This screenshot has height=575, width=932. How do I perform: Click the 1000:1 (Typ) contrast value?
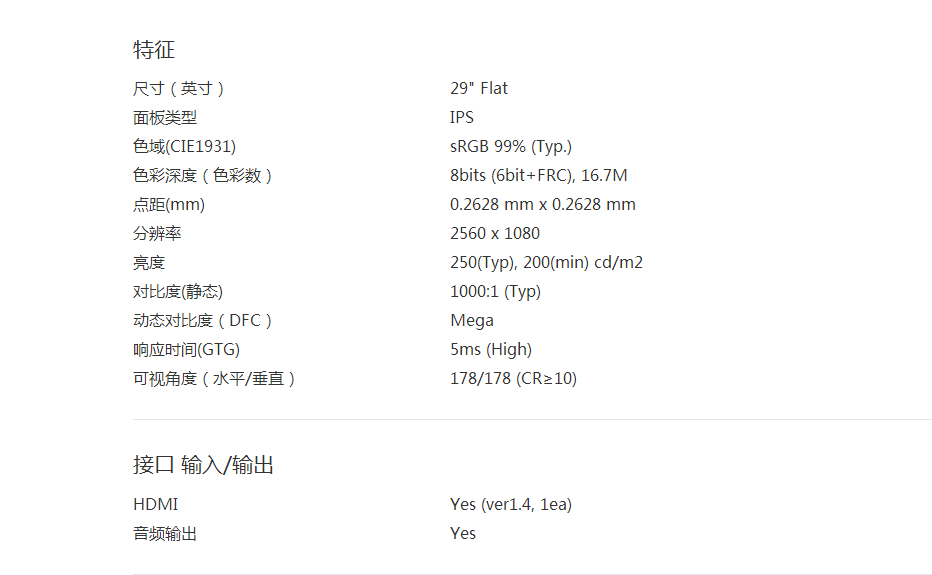(495, 291)
